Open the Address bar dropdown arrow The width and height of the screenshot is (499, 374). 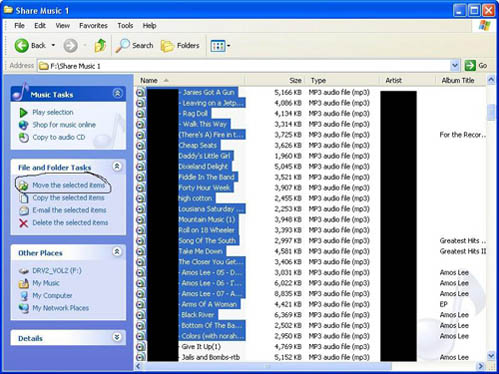tap(455, 66)
